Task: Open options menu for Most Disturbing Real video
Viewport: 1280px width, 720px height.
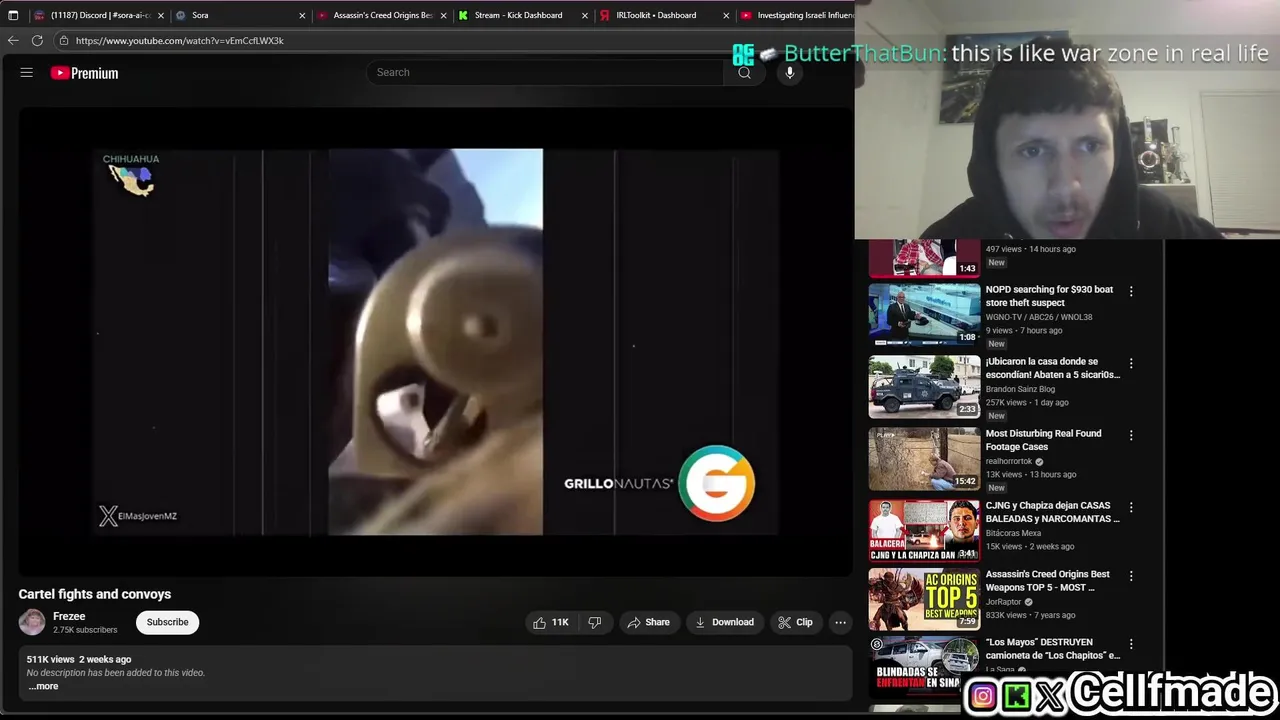Action: [x=1131, y=435]
